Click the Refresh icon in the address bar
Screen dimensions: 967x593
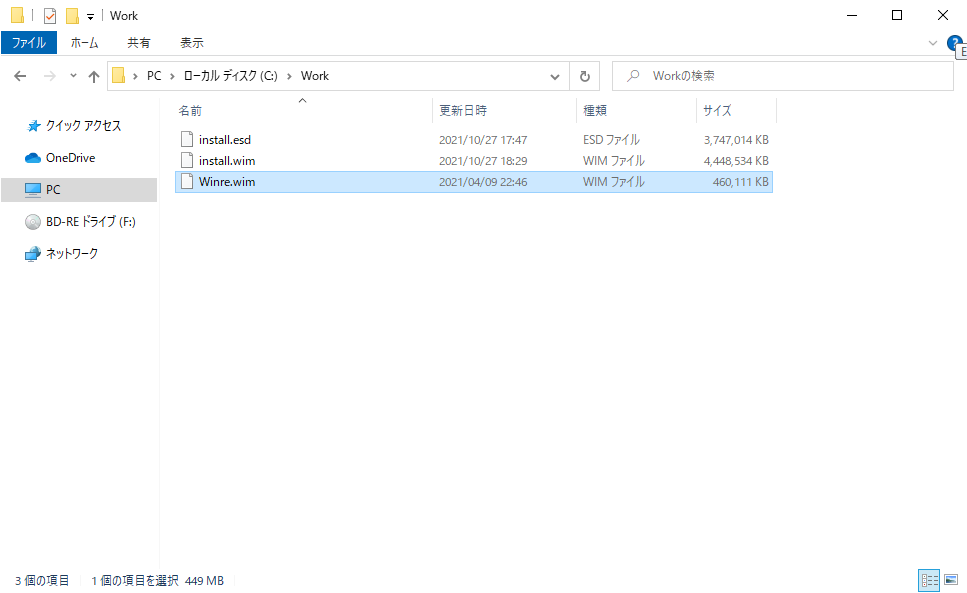pyautogui.click(x=585, y=75)
